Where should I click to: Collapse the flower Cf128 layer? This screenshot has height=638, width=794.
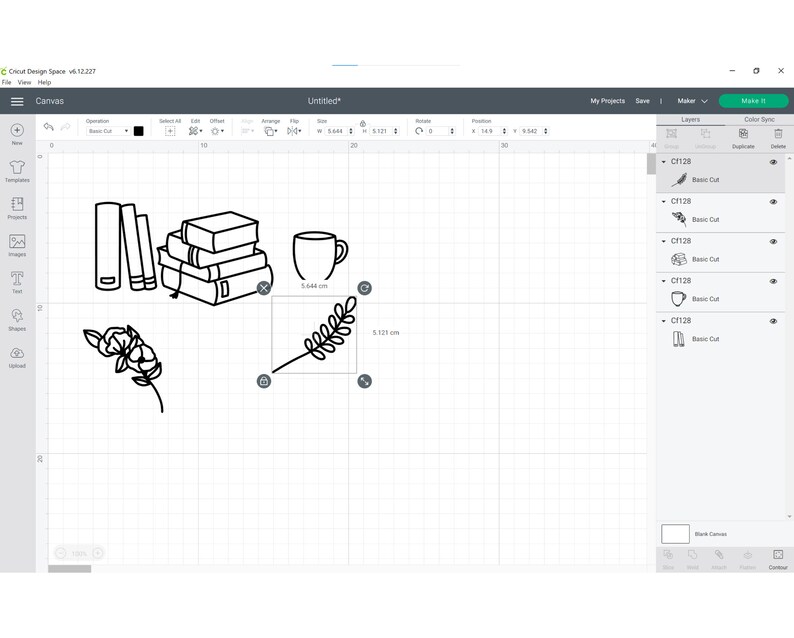[664, 202]
